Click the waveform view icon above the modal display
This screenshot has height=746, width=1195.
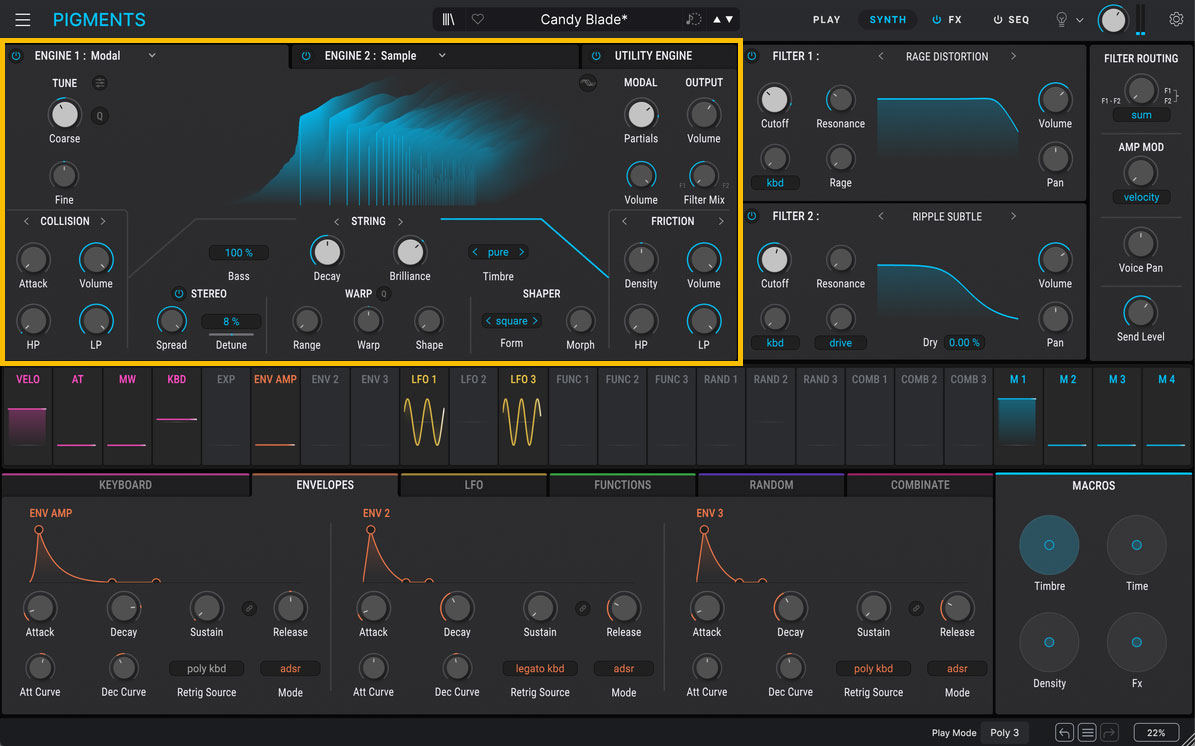click(588, 83)
